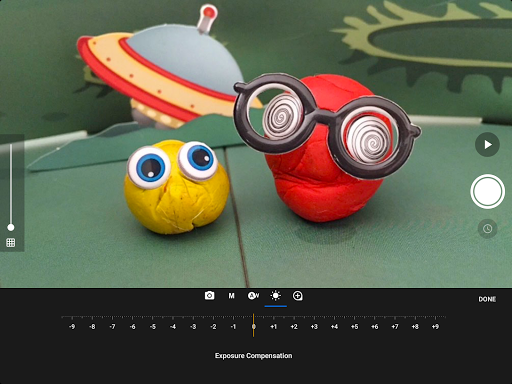The image size is (512, 384).
Task: Open the interval timer clock icon
Action: coord(487,229)
